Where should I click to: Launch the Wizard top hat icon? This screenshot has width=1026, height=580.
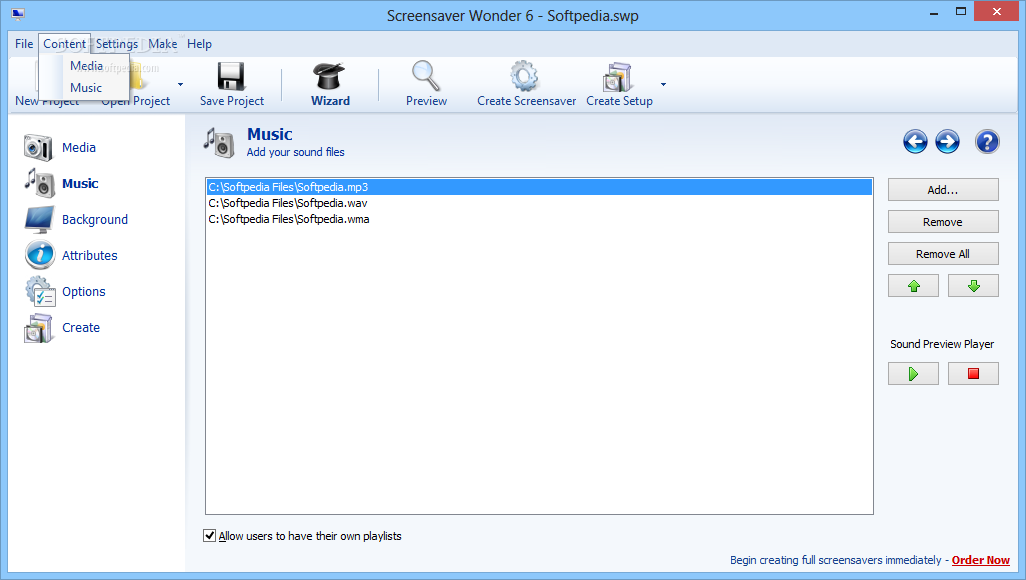pos(329,77)
